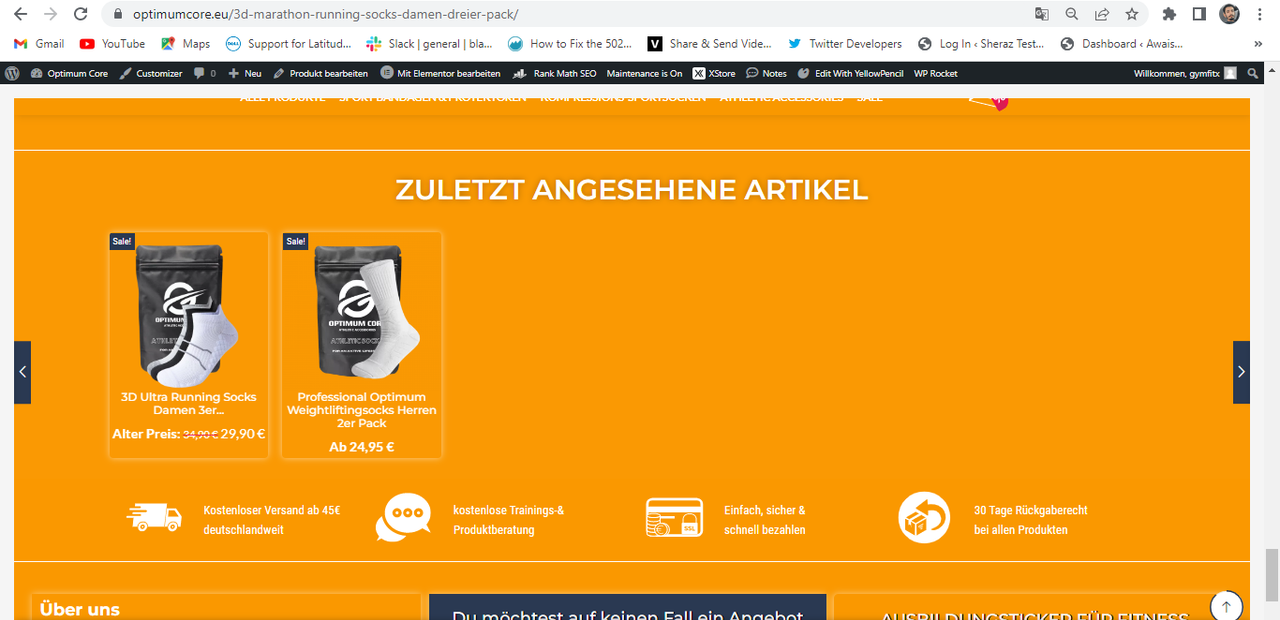
Task: Open the Twitter Developers bookmark
Action: point(845,44)
